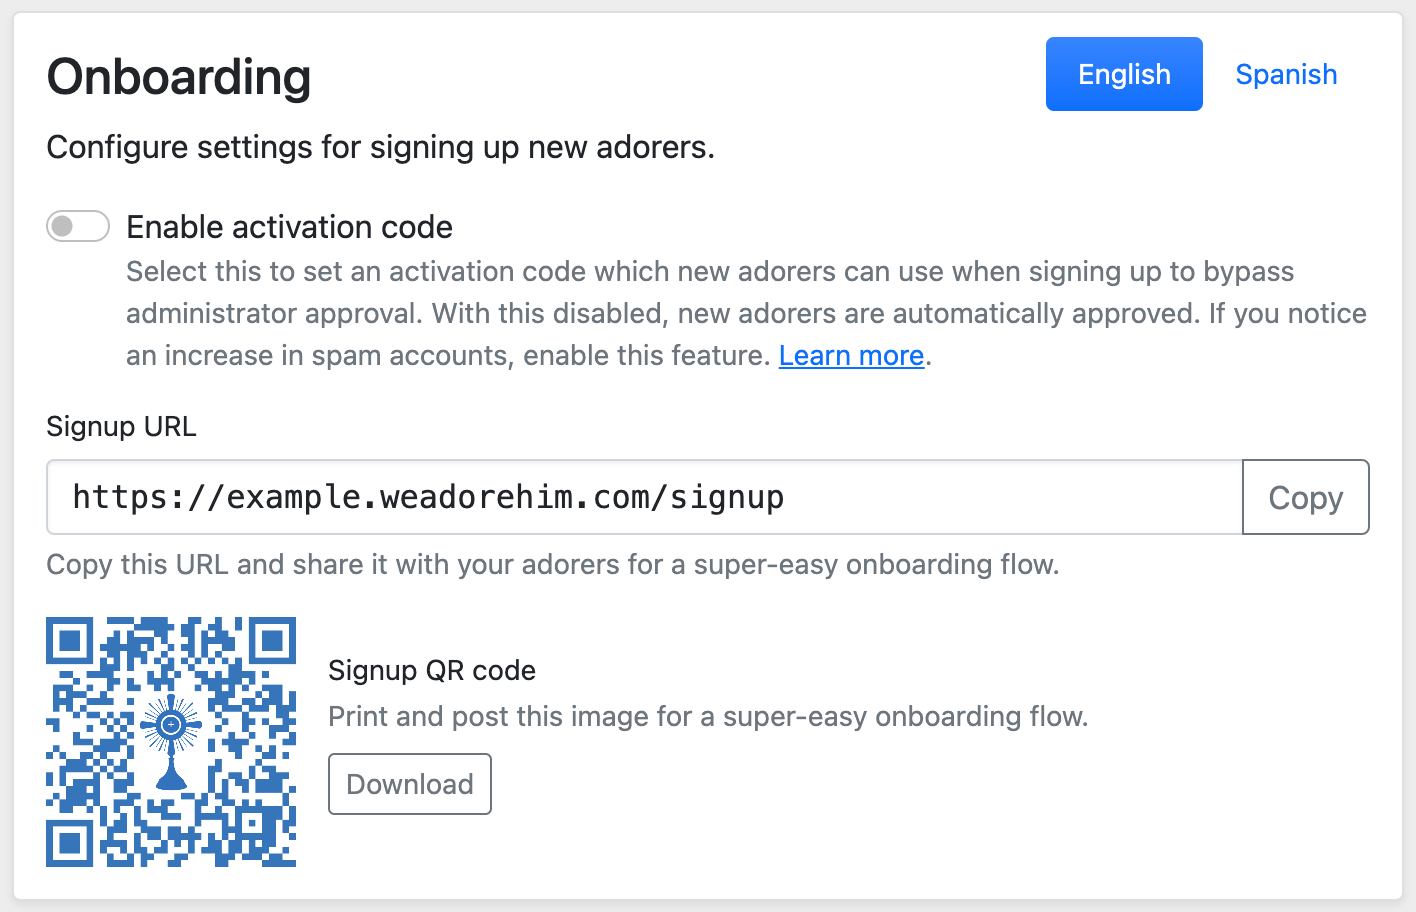Image resolution: width=1416 pixels, height=912 pixels.
Task: Download the signup QR code image
Action: [410, 784]
